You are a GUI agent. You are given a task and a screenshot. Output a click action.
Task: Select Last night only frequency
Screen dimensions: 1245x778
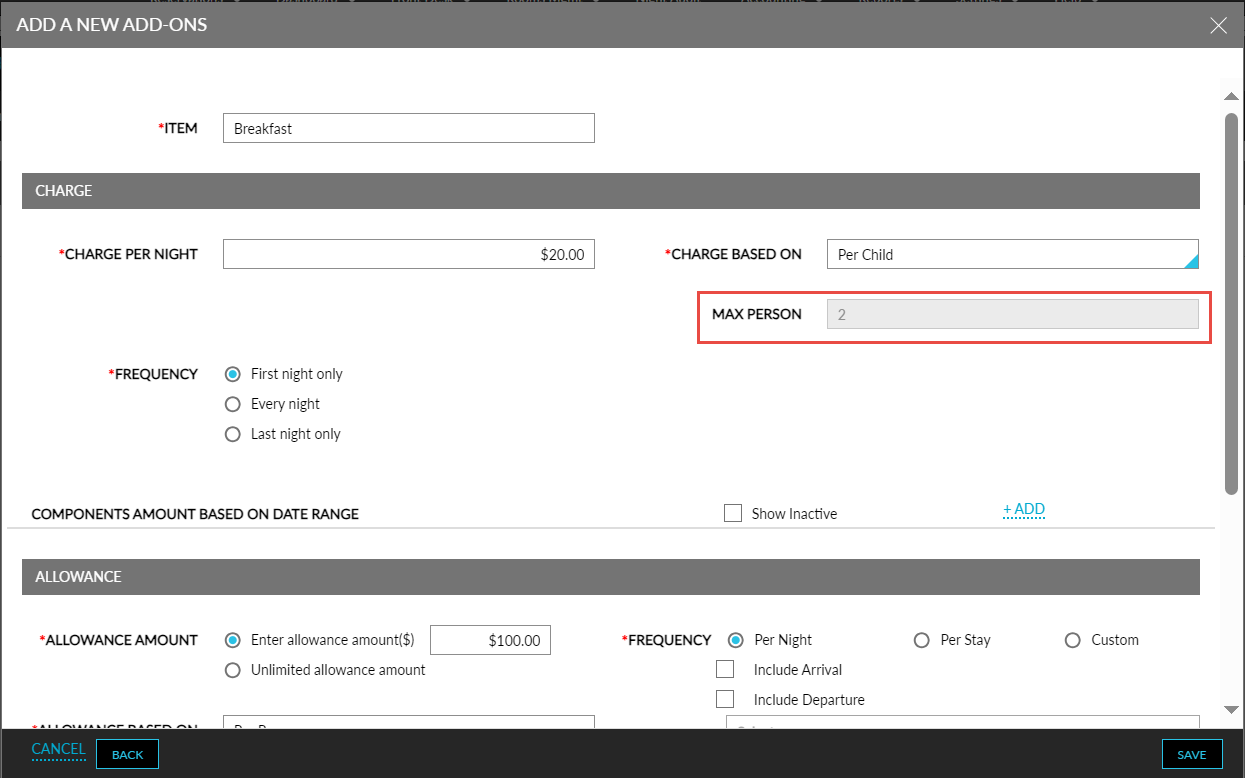(232, 433)
